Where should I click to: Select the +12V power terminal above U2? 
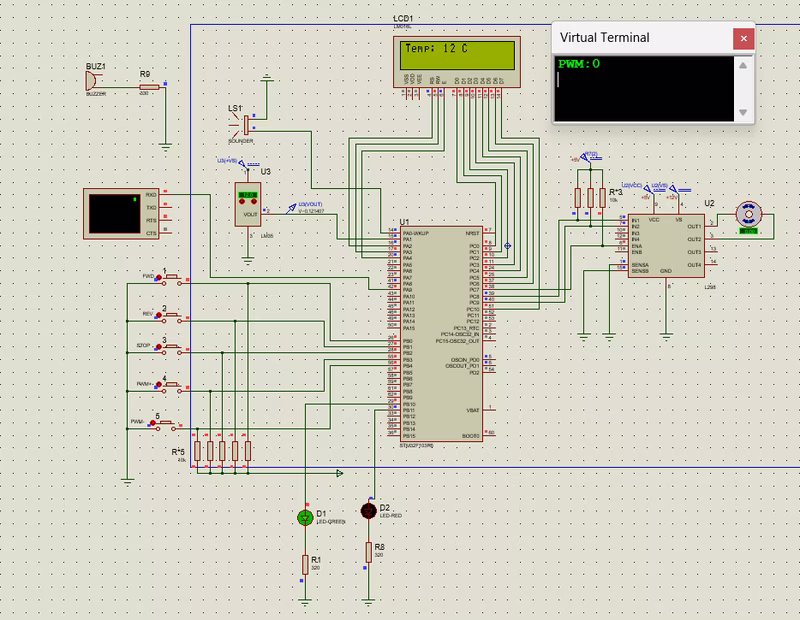coord(673,189)
